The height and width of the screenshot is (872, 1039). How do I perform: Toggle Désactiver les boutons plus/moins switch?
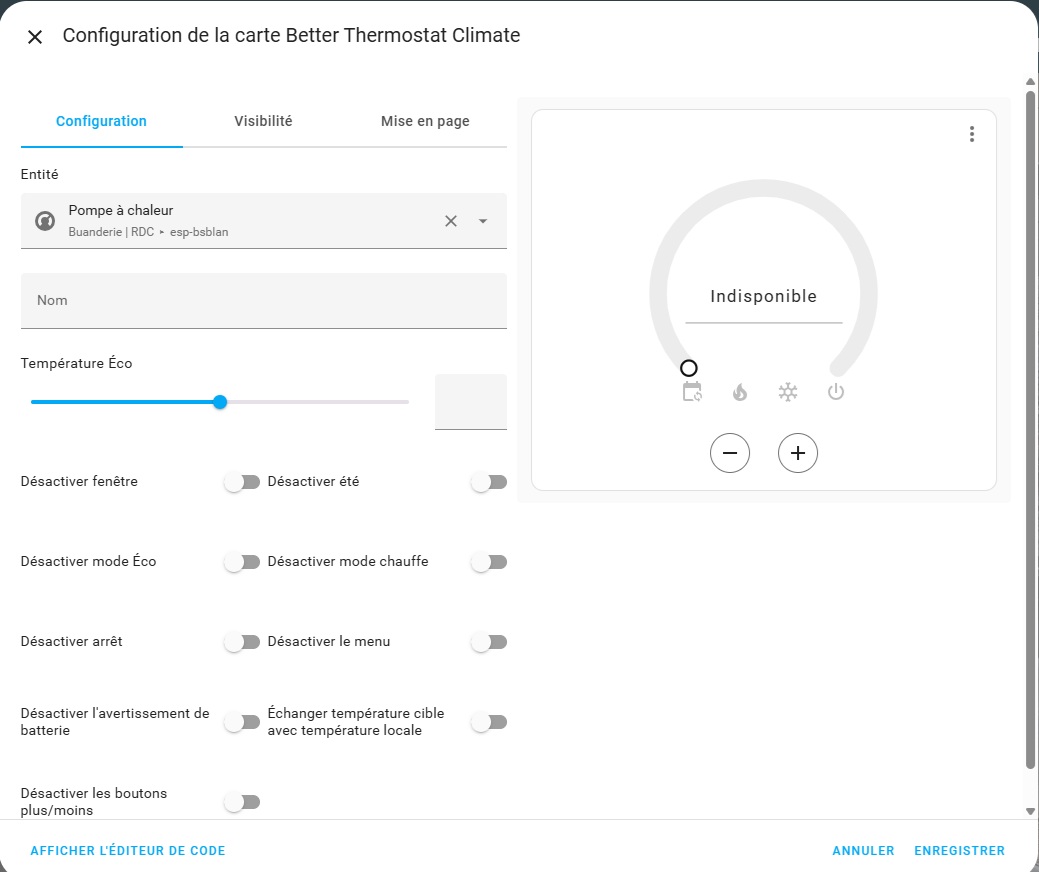tap(242, 802)
